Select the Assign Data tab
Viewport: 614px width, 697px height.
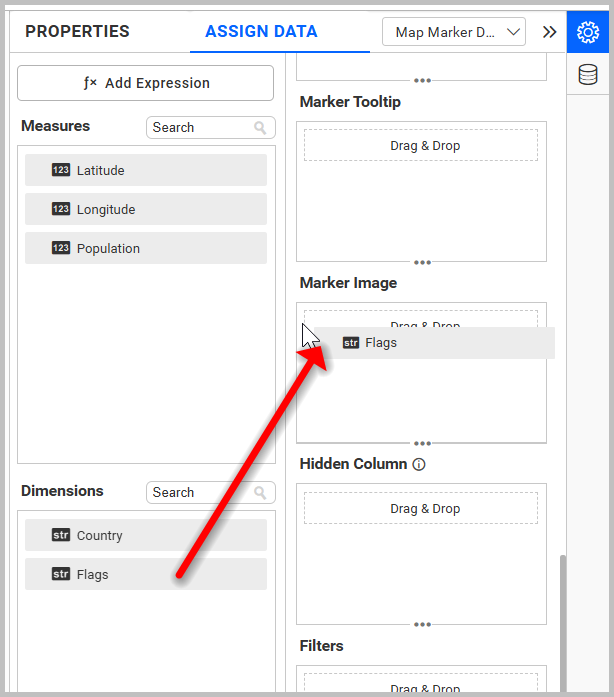coord(261,32)
